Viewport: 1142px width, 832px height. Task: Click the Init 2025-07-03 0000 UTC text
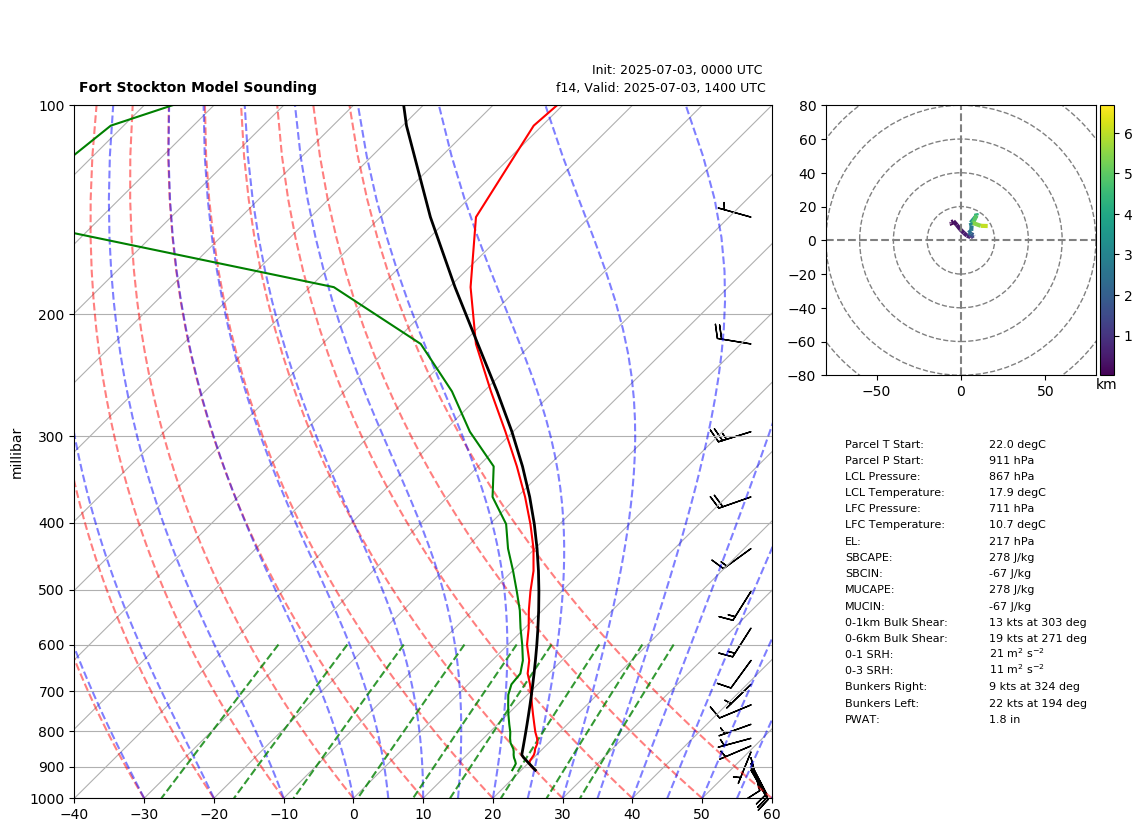coord(677,70)
